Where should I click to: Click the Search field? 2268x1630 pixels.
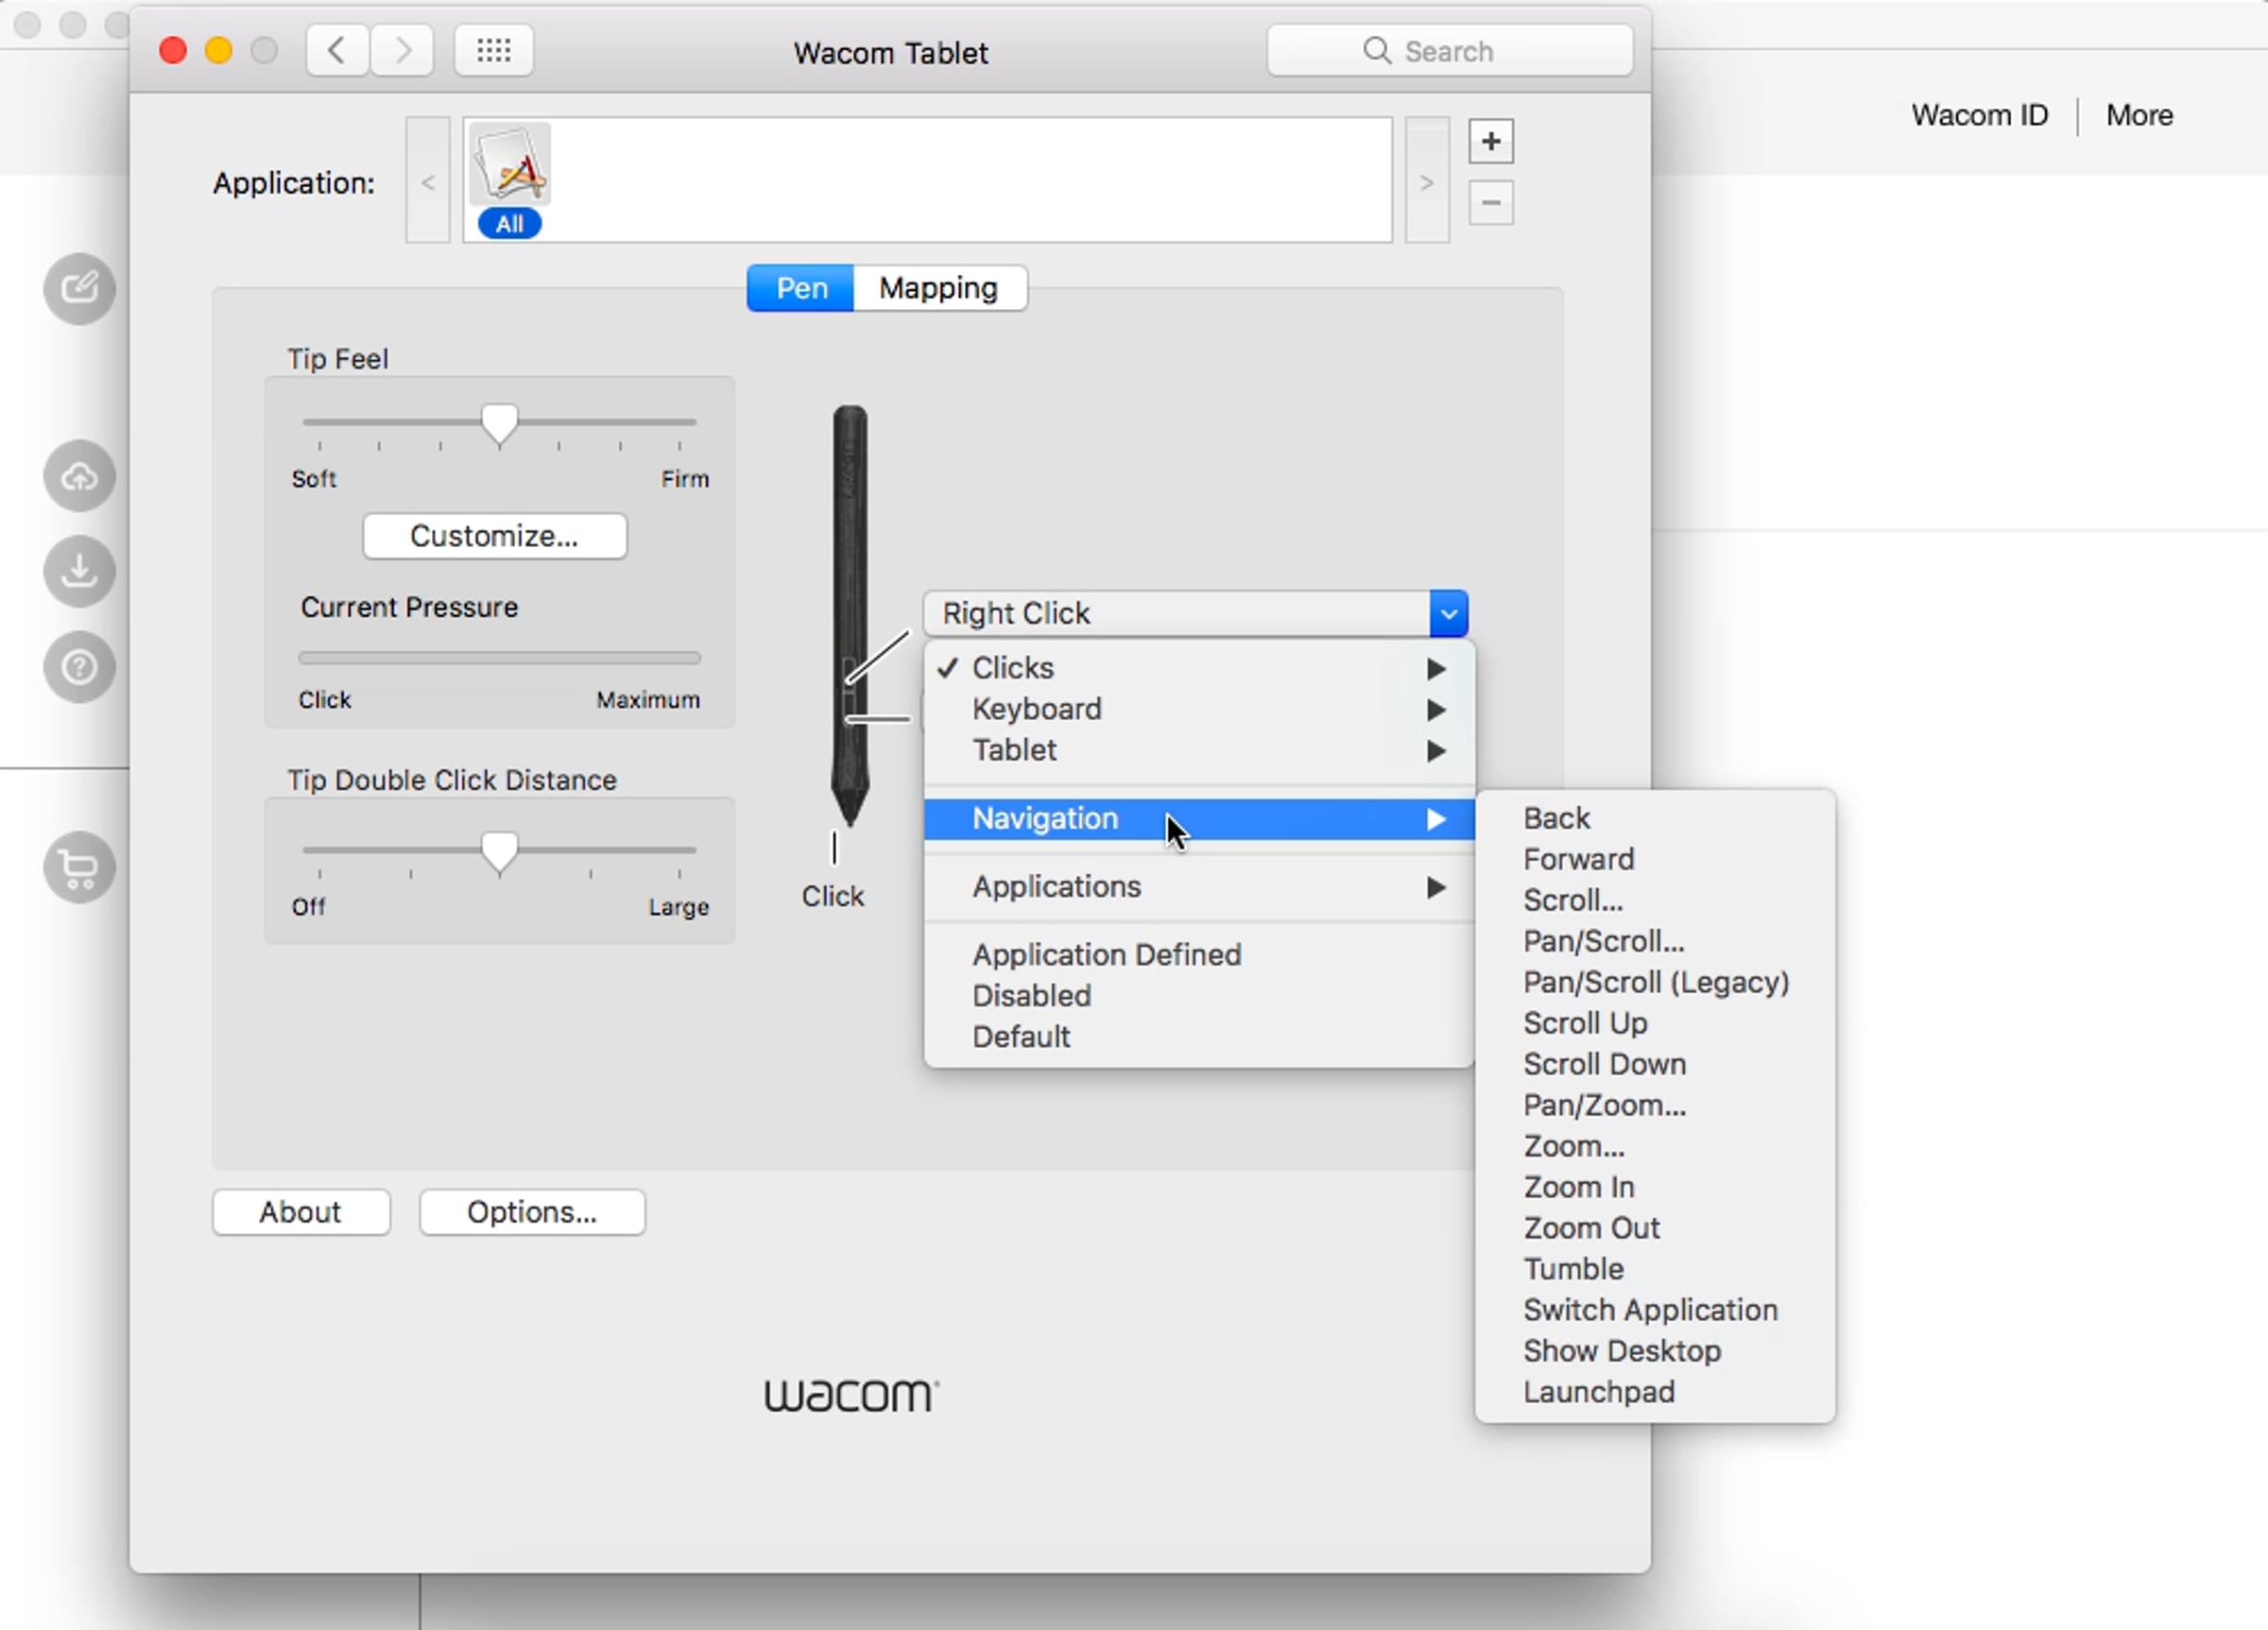[1450, 51]
